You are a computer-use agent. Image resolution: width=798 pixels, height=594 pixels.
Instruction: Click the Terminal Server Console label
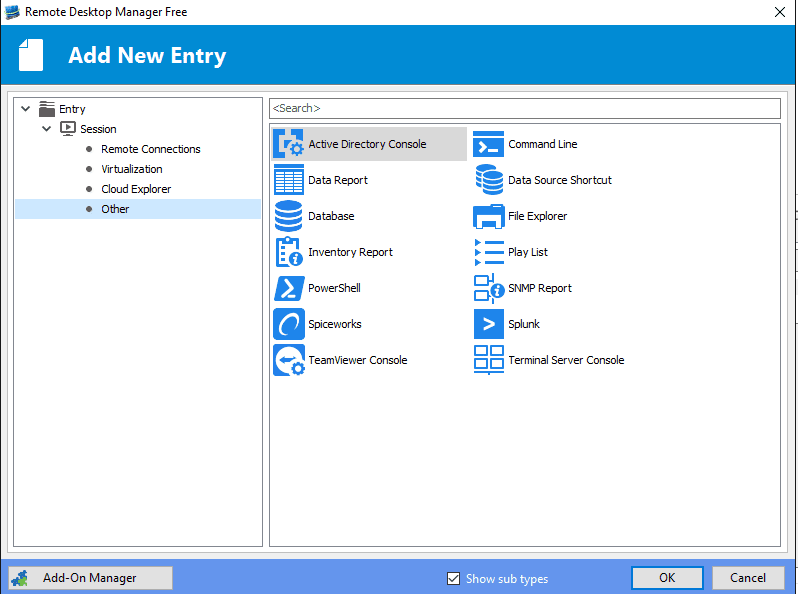(x=566, y=360)
